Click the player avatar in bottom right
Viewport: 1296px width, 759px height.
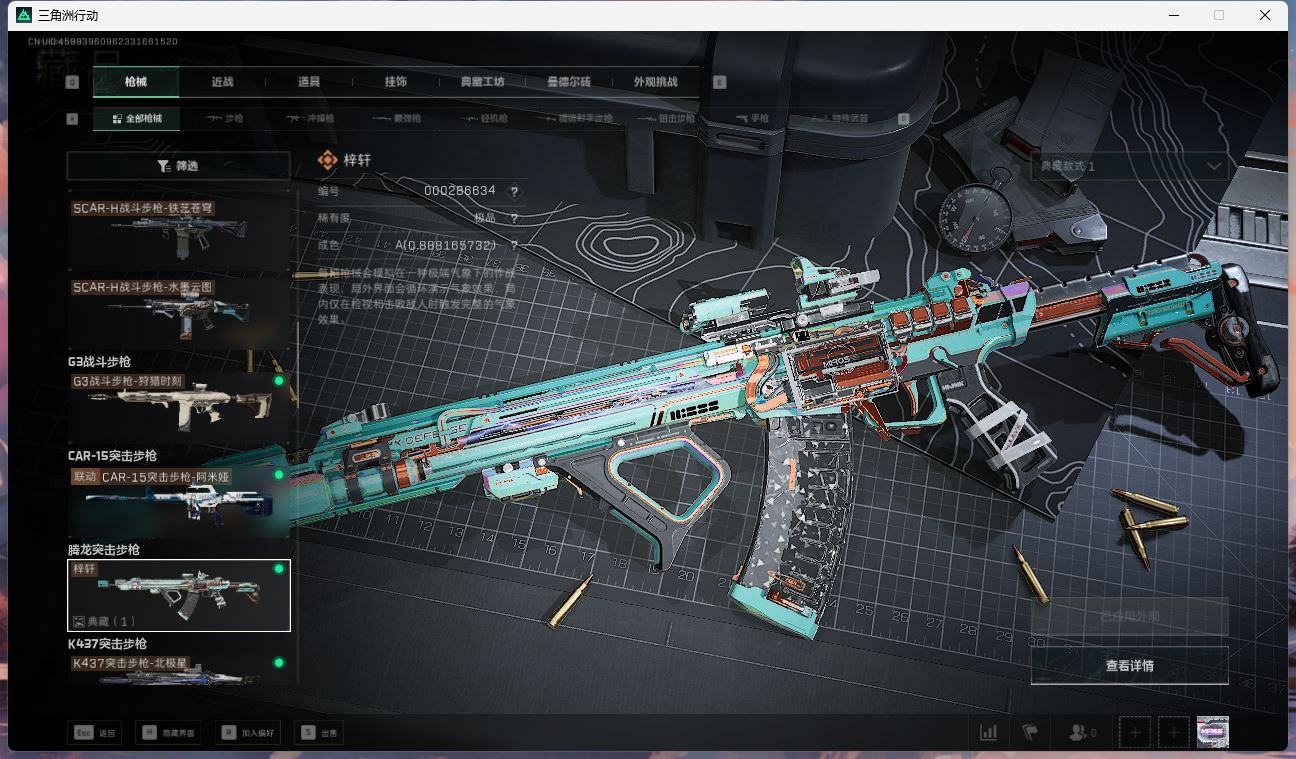(1212, 733)
